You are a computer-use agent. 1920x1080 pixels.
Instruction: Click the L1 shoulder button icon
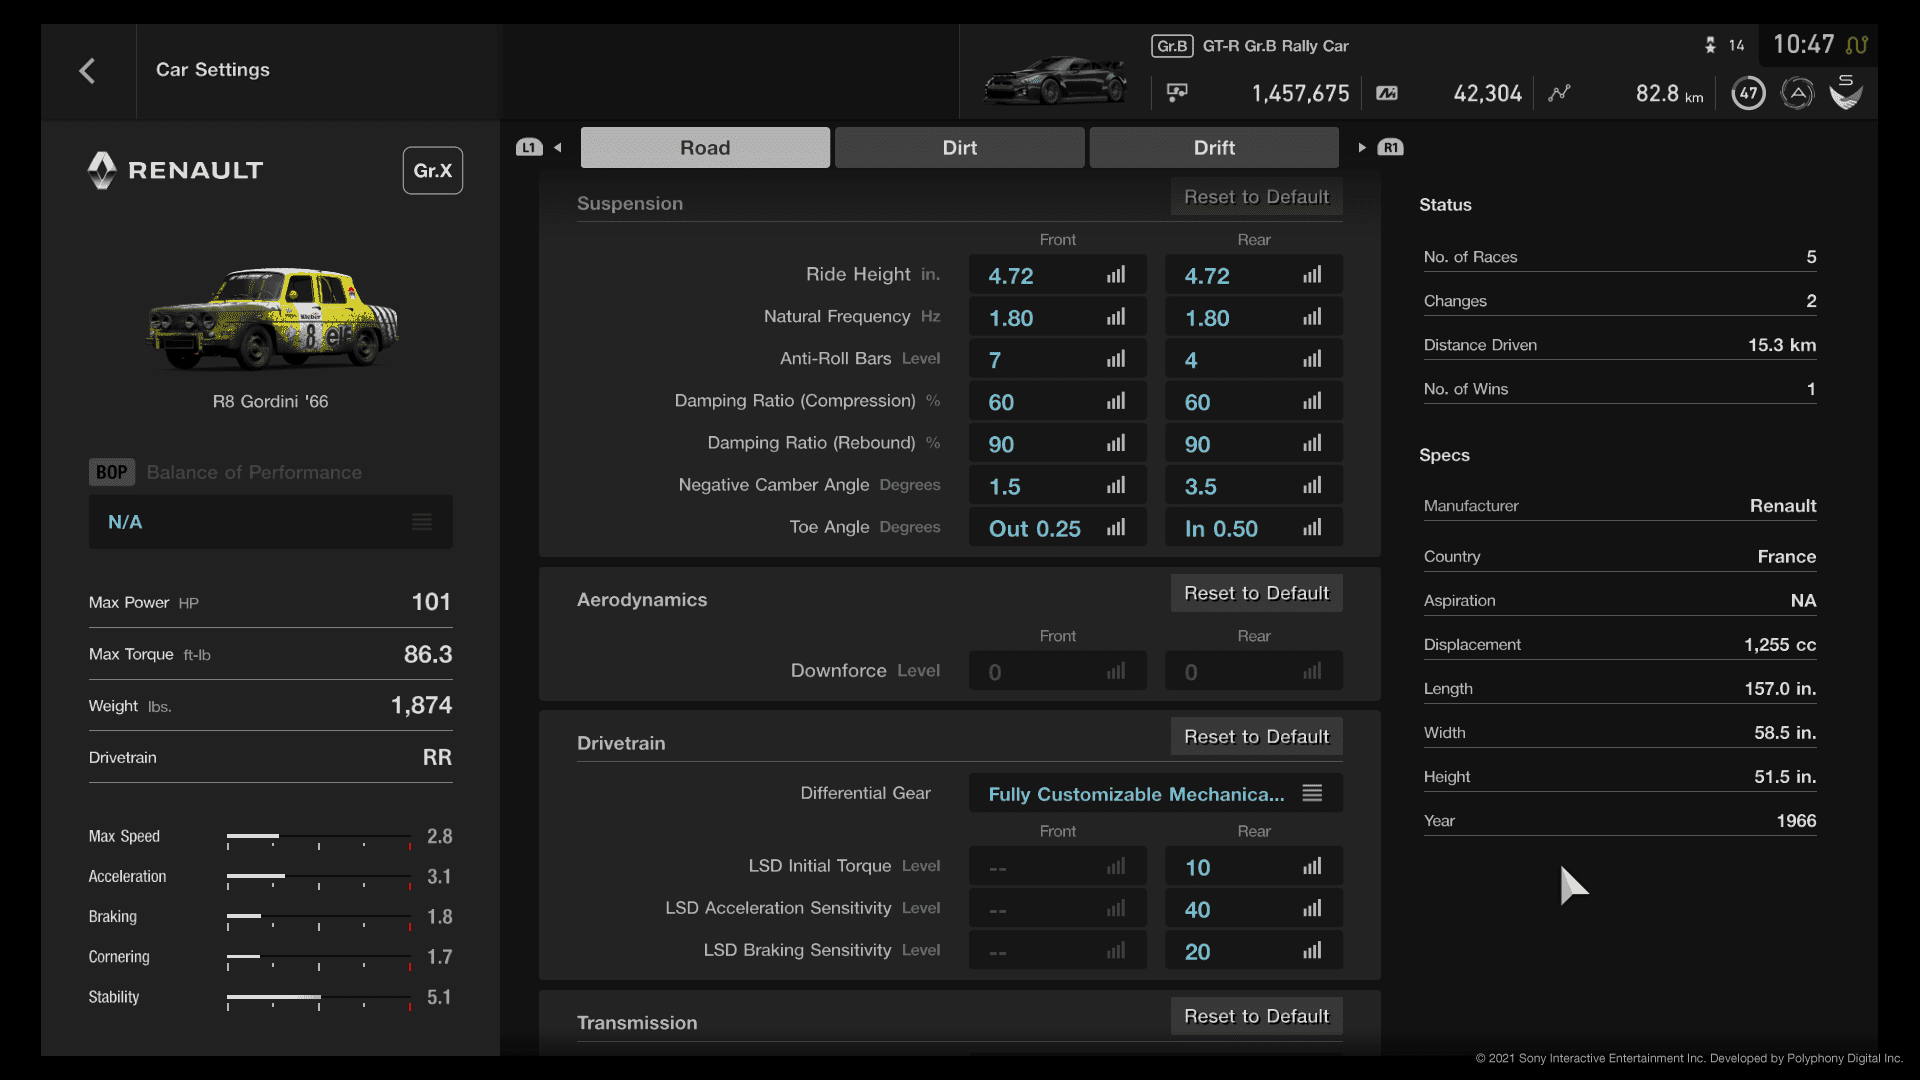coord(529,147)
